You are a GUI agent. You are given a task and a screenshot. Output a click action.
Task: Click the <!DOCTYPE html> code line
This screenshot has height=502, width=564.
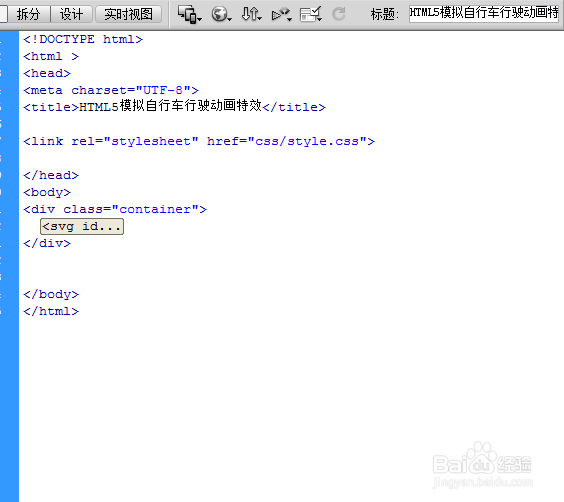click(83, 39)
